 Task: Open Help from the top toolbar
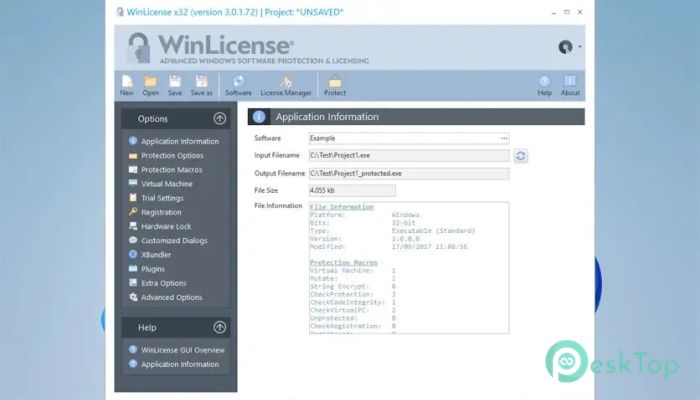544,85
